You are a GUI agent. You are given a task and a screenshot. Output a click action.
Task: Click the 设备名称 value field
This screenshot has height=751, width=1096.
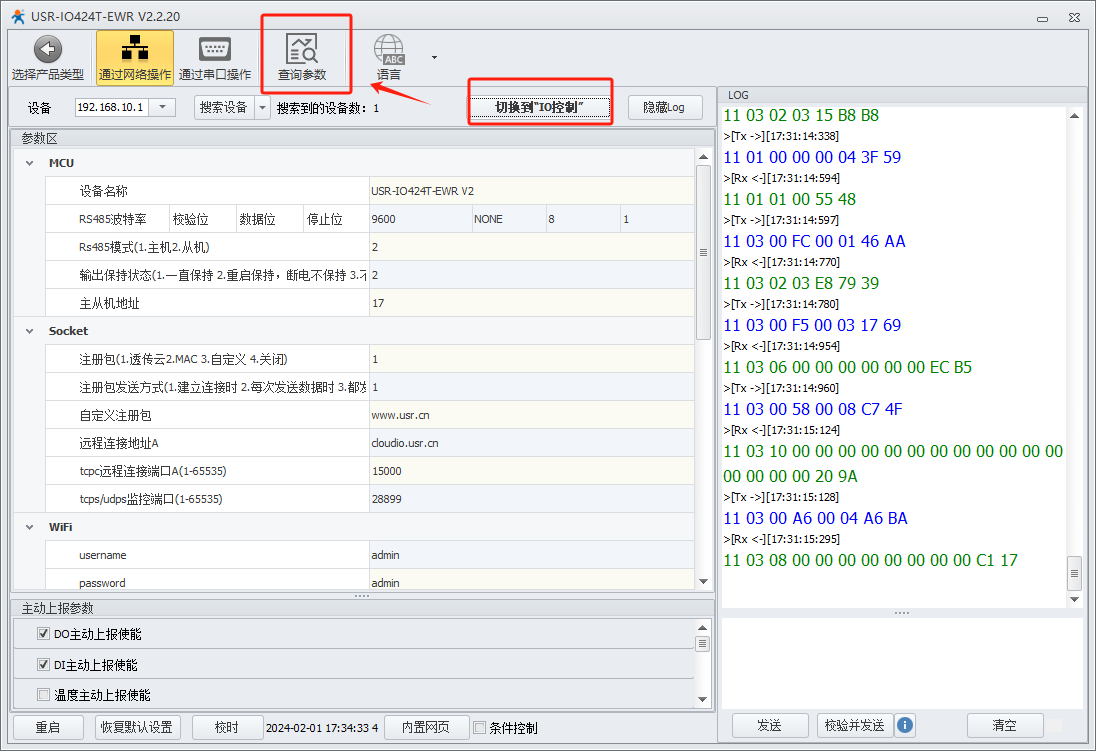530,191
